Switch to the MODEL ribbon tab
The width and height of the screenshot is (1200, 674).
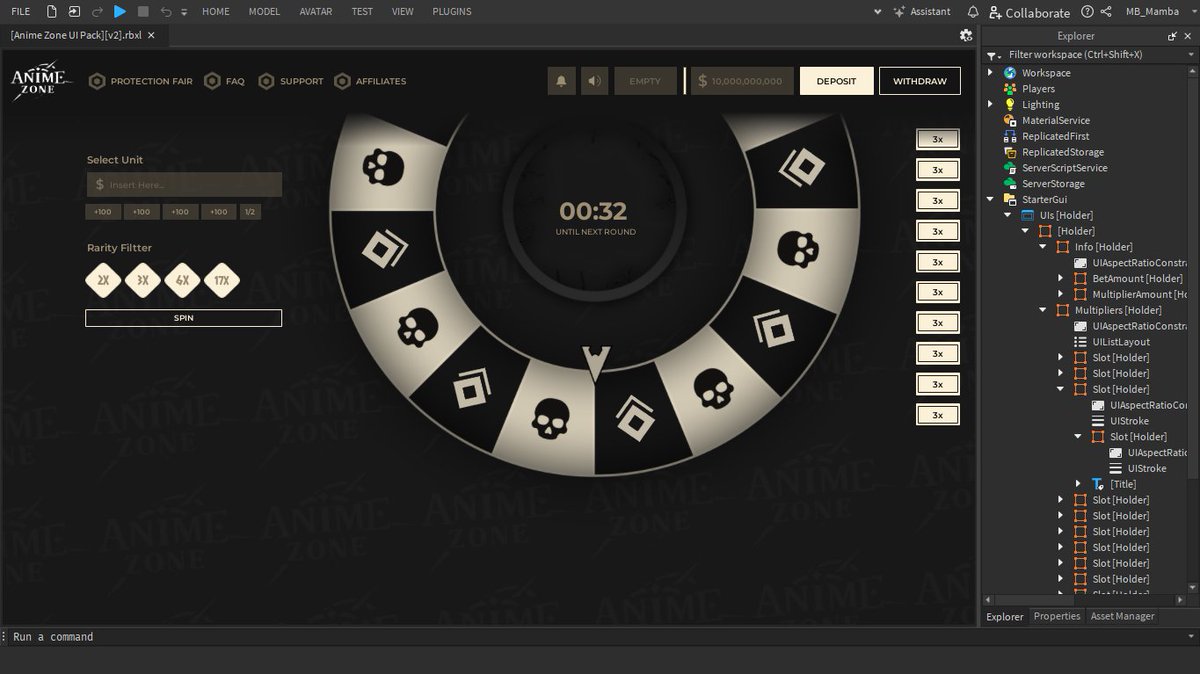[x=265, y=12]
